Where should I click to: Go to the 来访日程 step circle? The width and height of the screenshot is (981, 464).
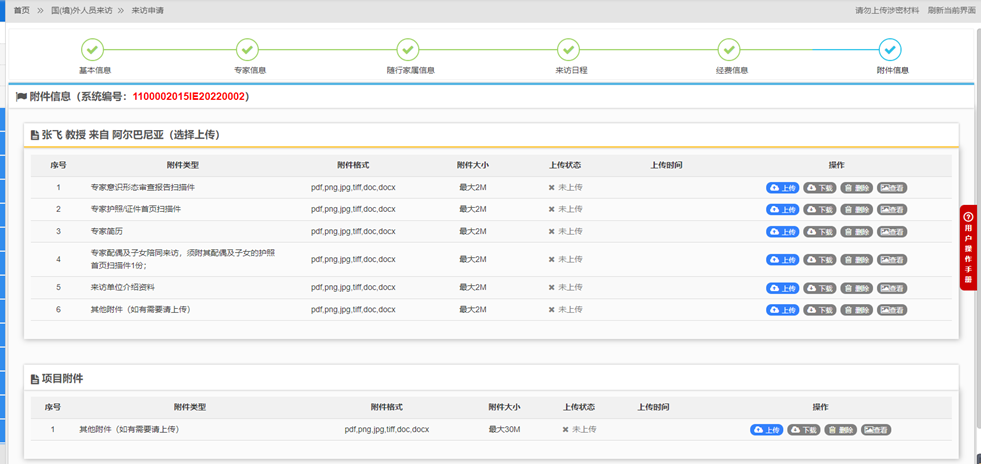(x=568, y=49)
